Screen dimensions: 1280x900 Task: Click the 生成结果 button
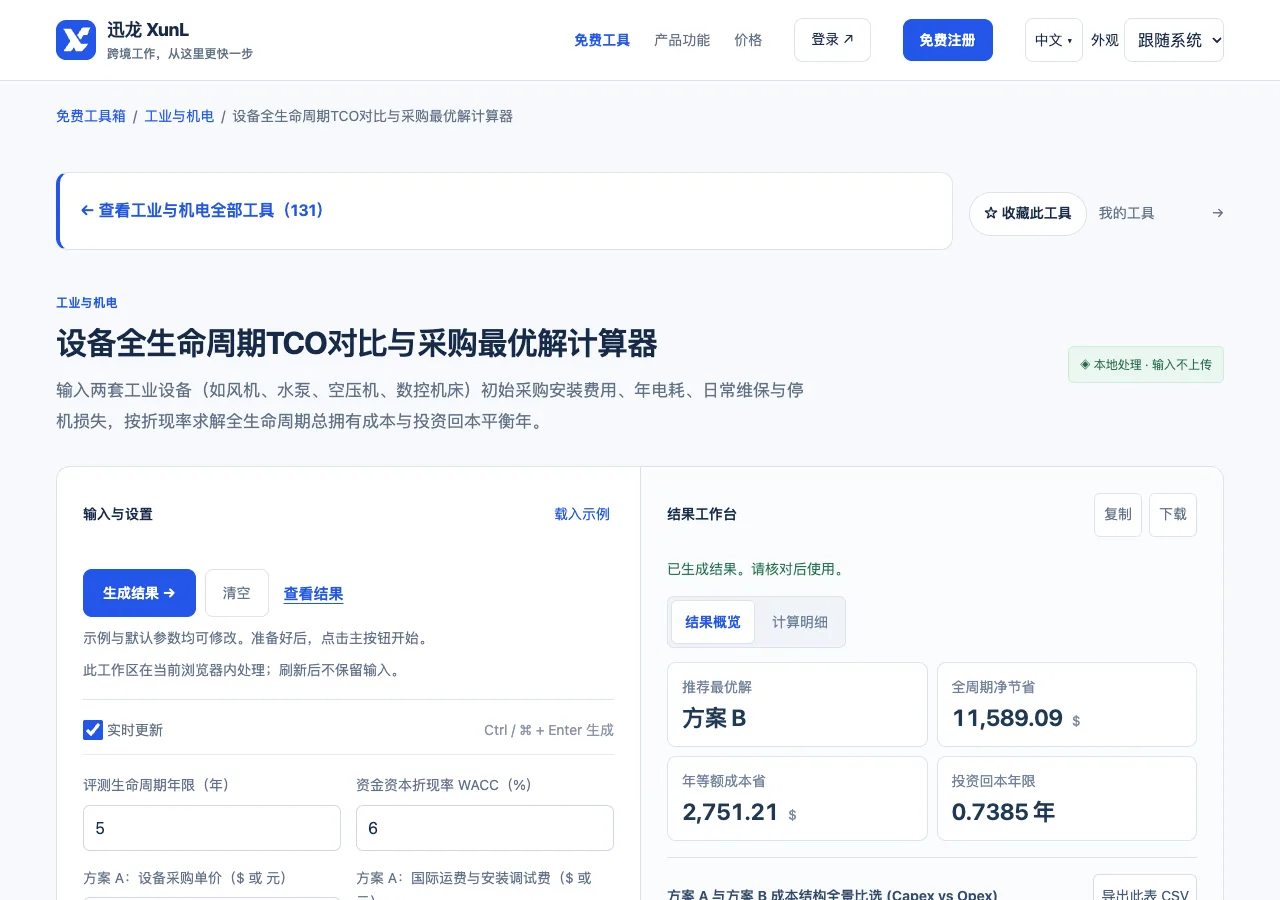pyautogui.click(x=139, y=593)
